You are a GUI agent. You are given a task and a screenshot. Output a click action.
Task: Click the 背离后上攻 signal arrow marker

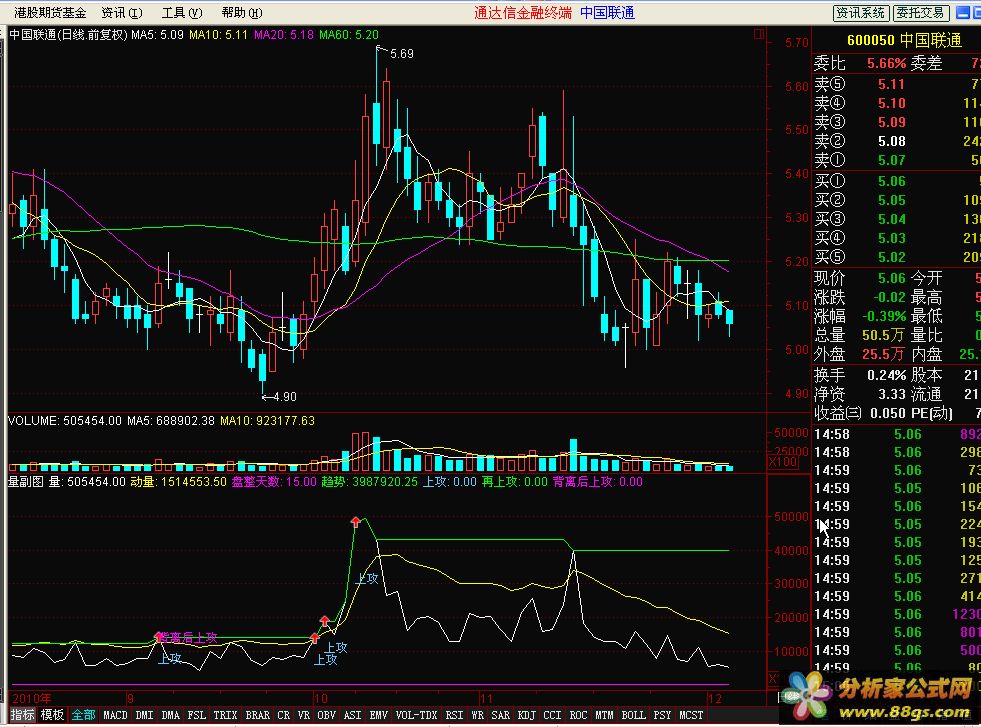pyautogui.click(x=158, y=637)
